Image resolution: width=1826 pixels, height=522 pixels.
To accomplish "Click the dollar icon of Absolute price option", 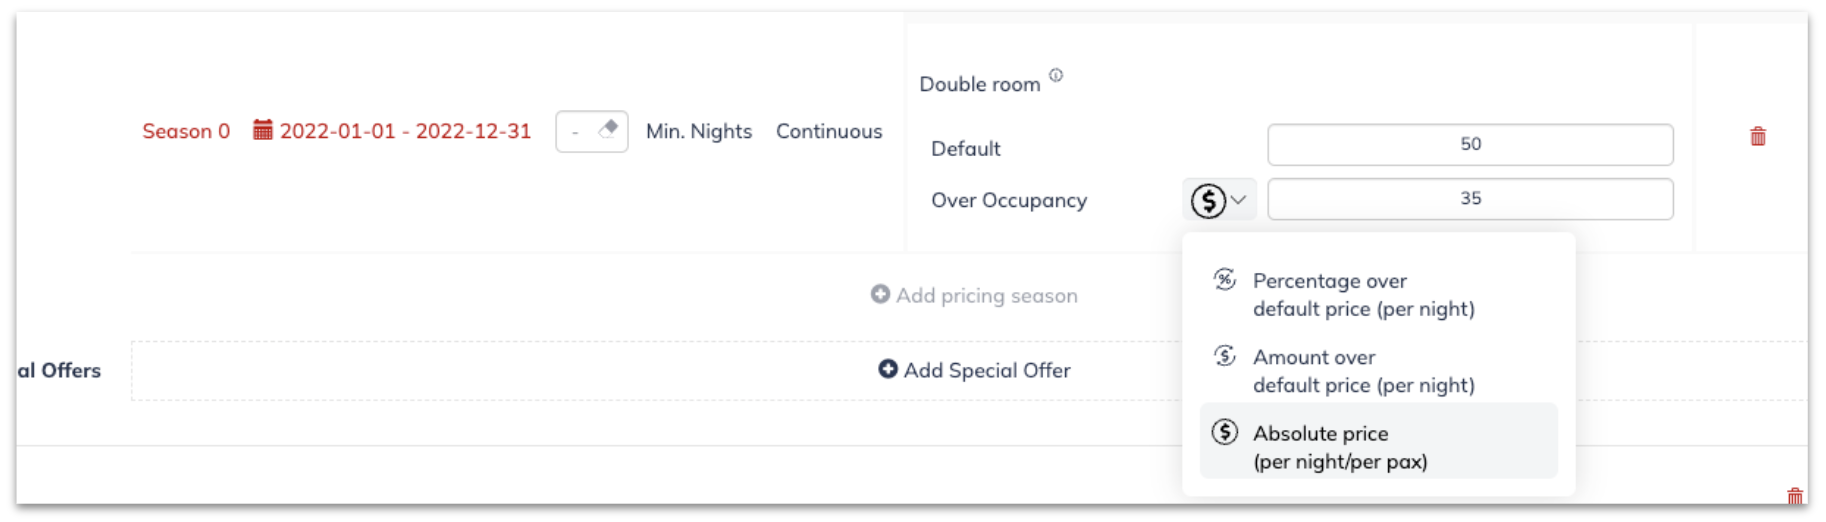I will click(1225, 432).
